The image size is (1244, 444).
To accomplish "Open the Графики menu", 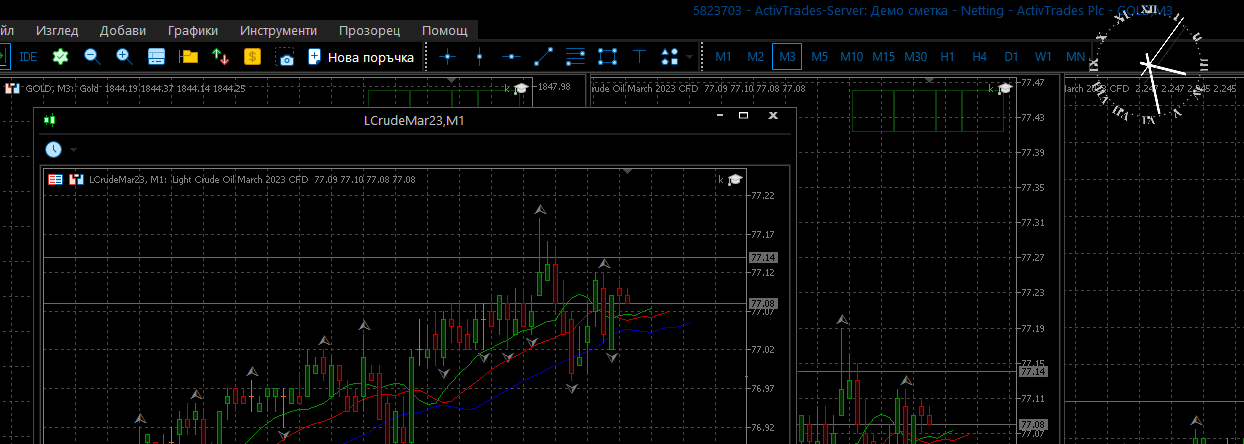I will 193,30.
